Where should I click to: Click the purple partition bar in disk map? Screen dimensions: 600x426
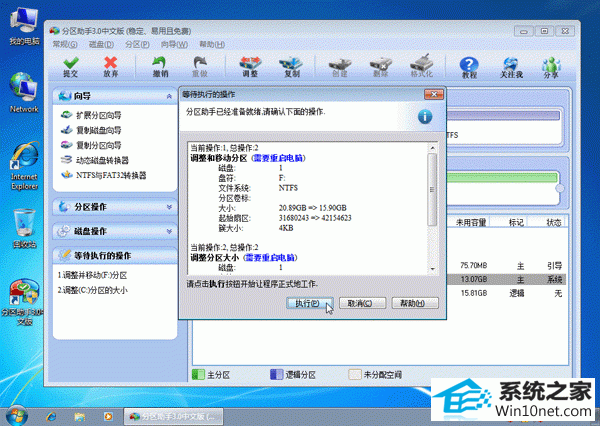pos(503,116)
